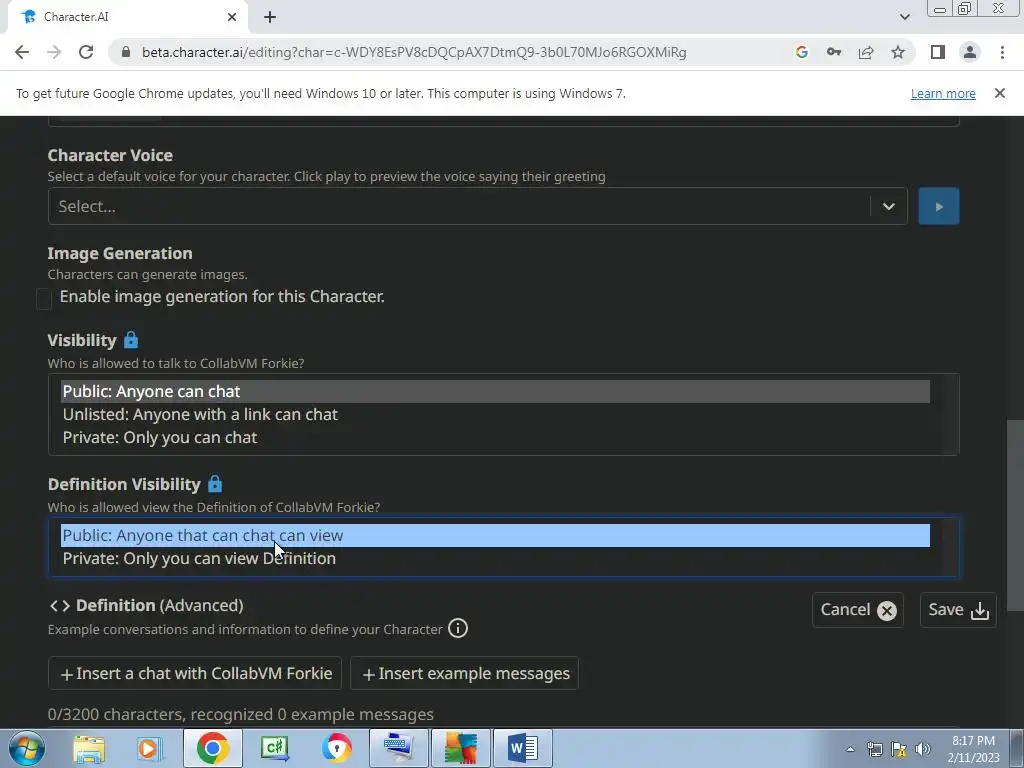Click the Visibility lock icon
1024x768 pixels.
tap(131, 340)
